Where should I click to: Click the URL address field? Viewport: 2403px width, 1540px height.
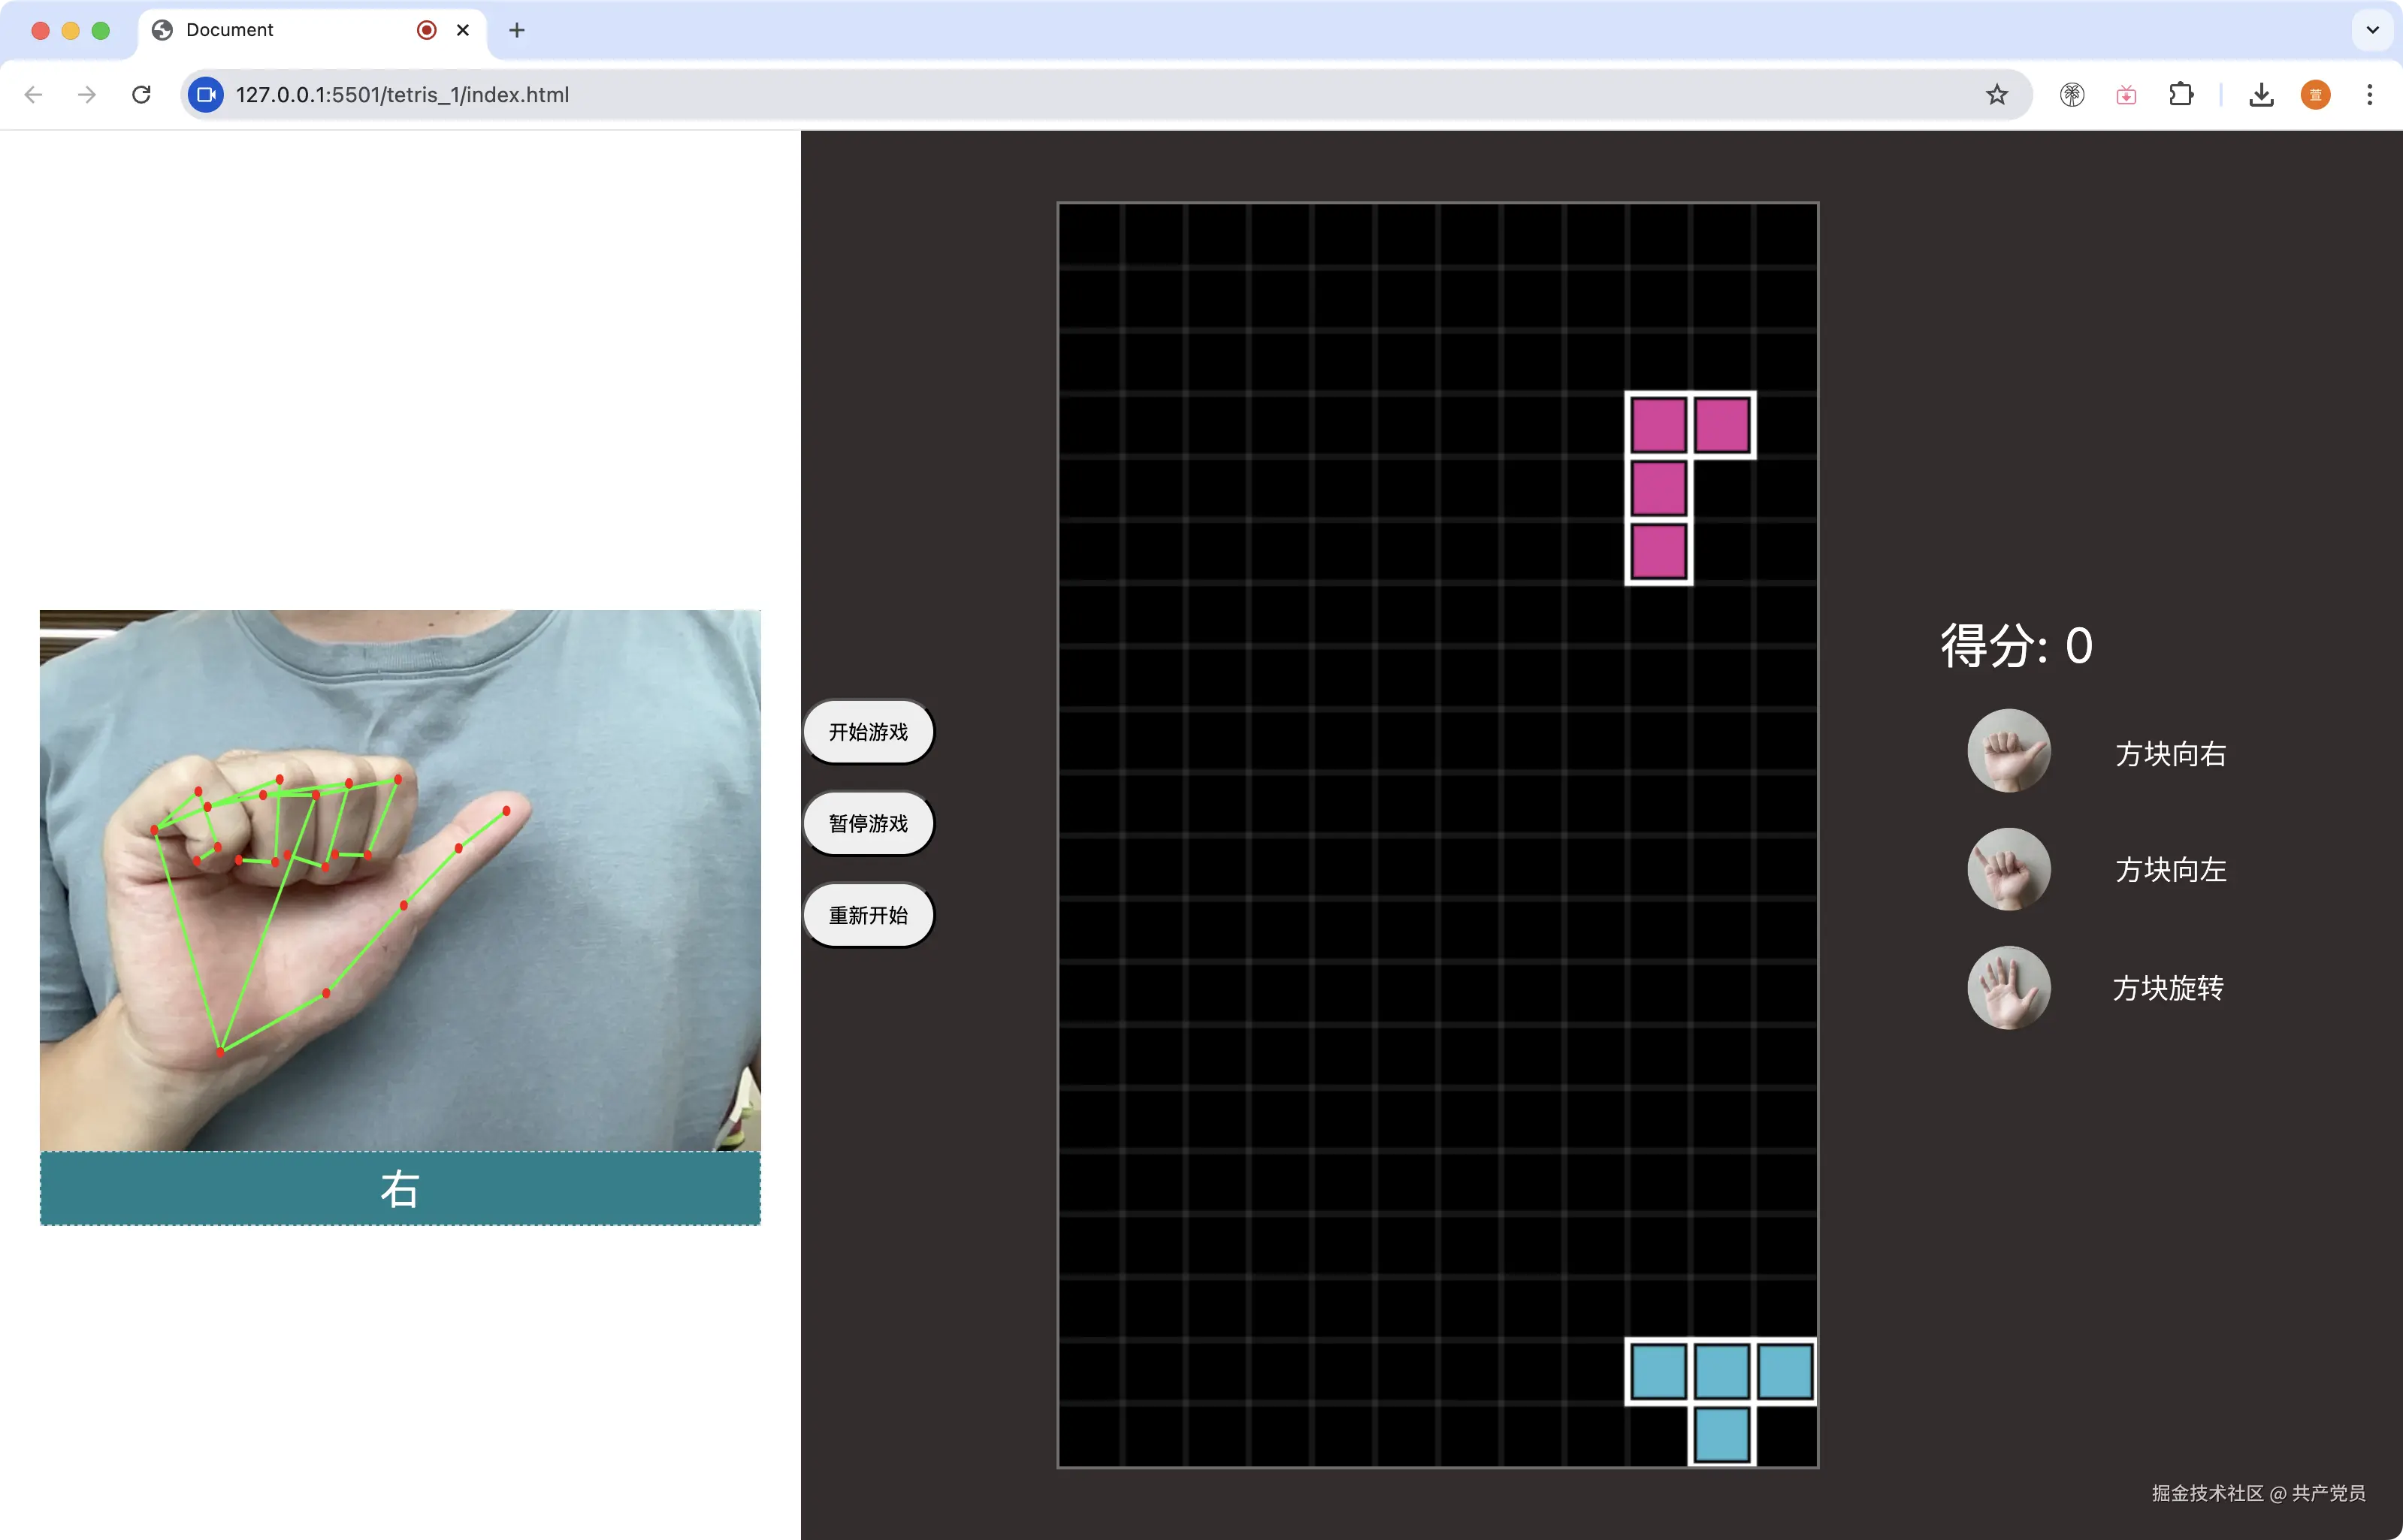tap(1000, 95)
